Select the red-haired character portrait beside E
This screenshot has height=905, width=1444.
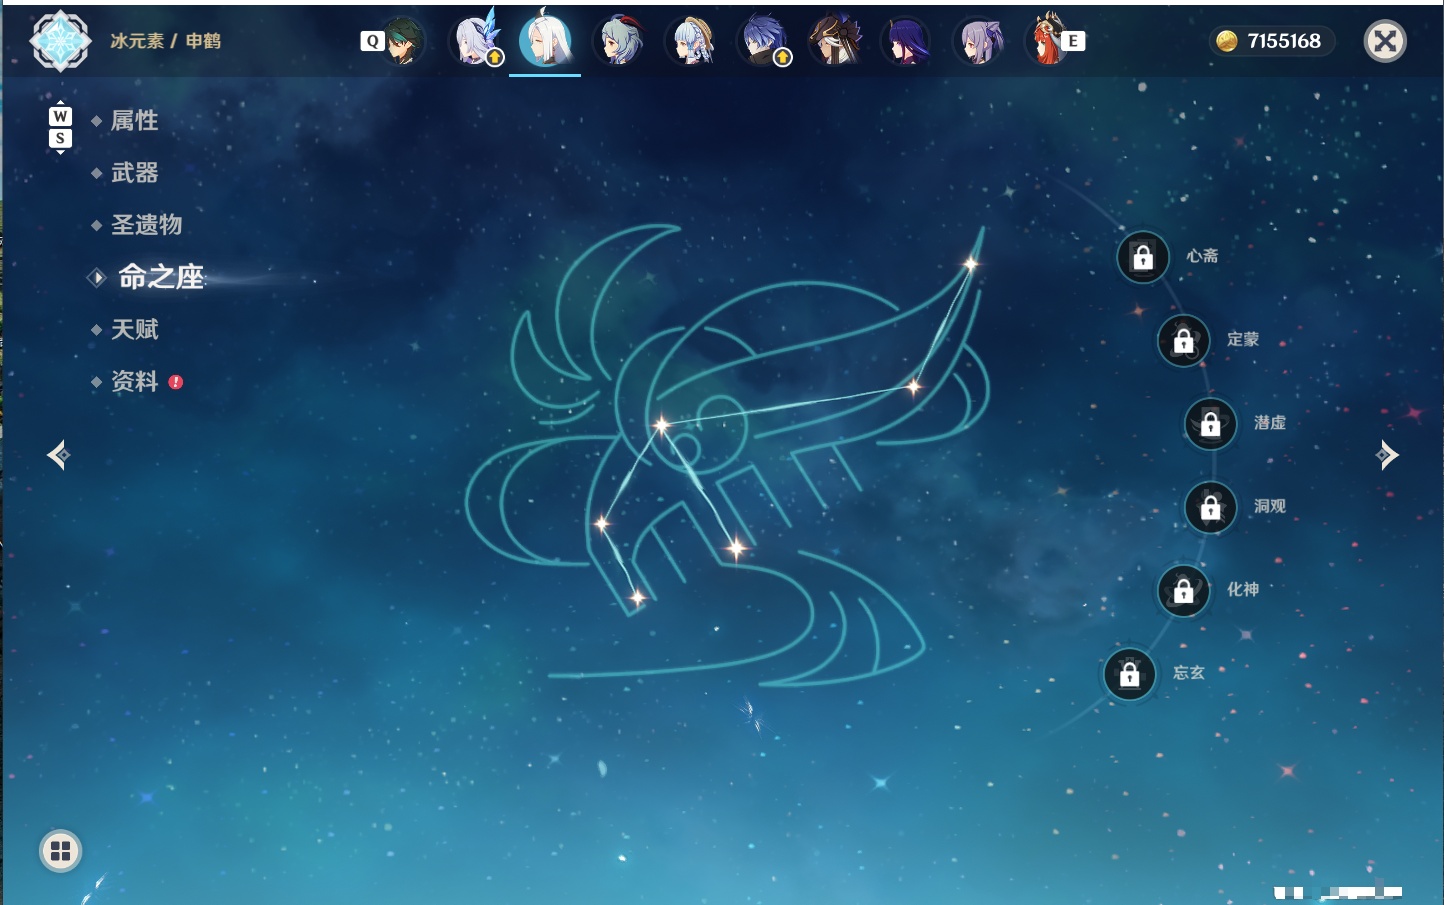click(x=1047, y=41)
